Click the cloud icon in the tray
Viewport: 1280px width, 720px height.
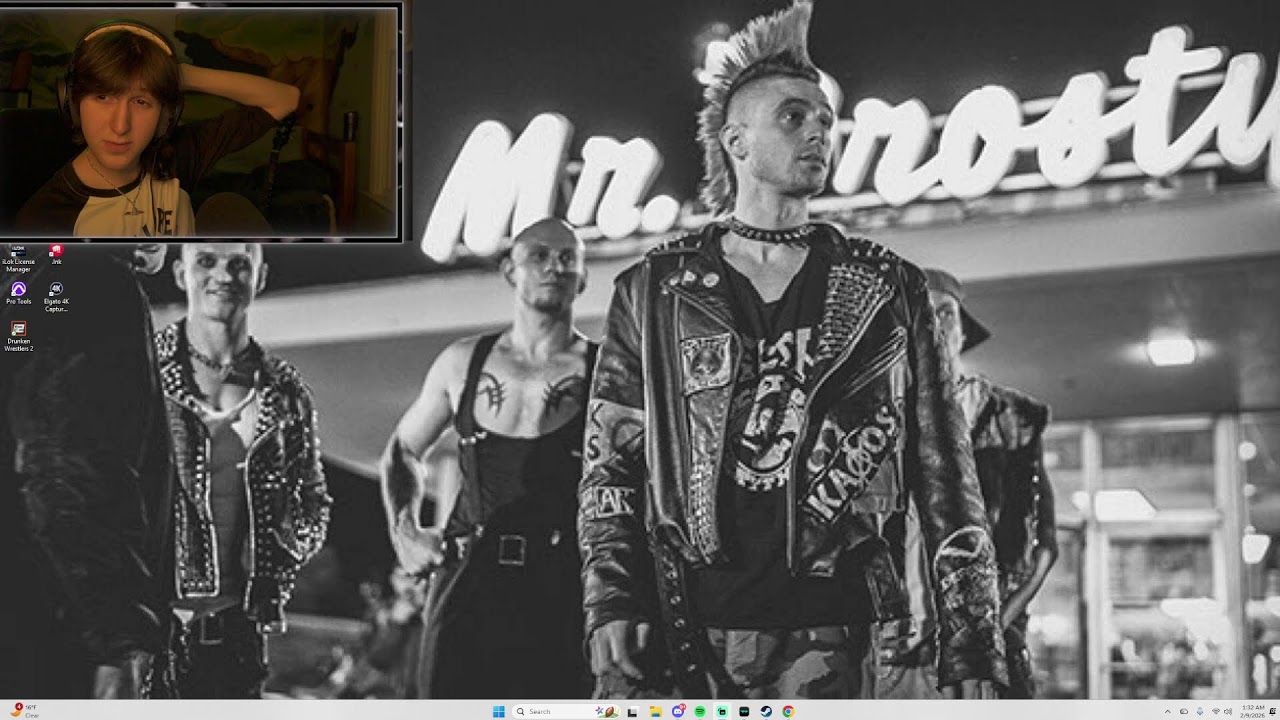coord(1184,712)
